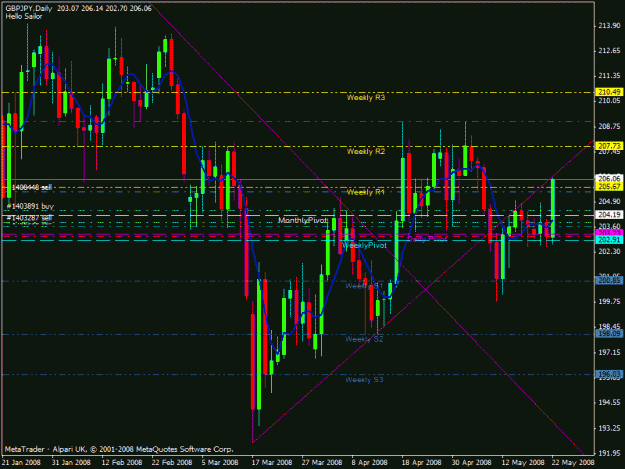This screenshot has height=469, width=625.
Task: Click the 206.06 current price tag
Action: click(609, 179)
